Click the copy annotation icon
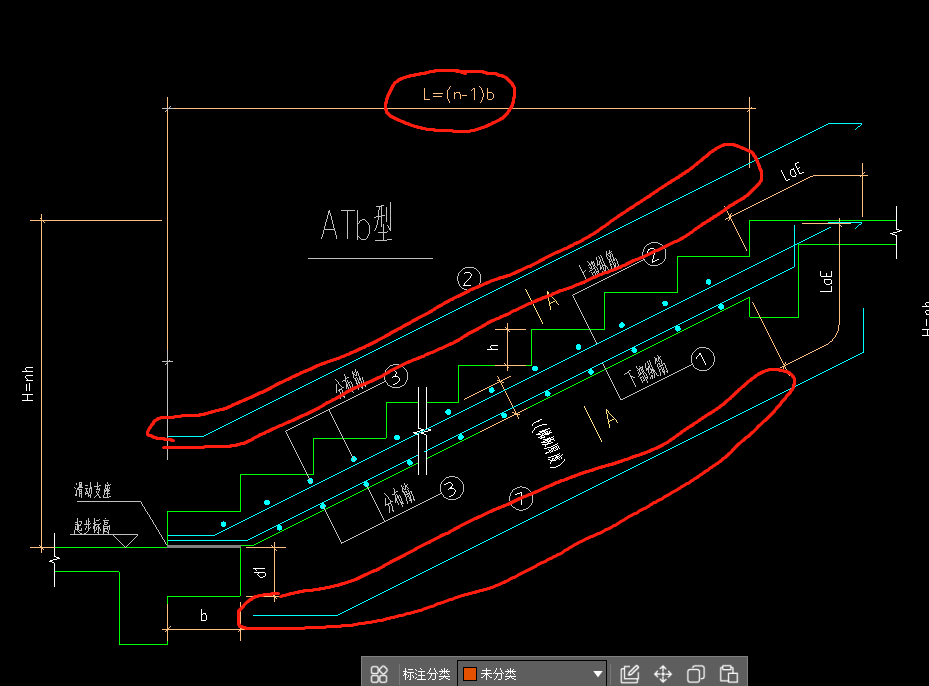 [x=696, y=674]
